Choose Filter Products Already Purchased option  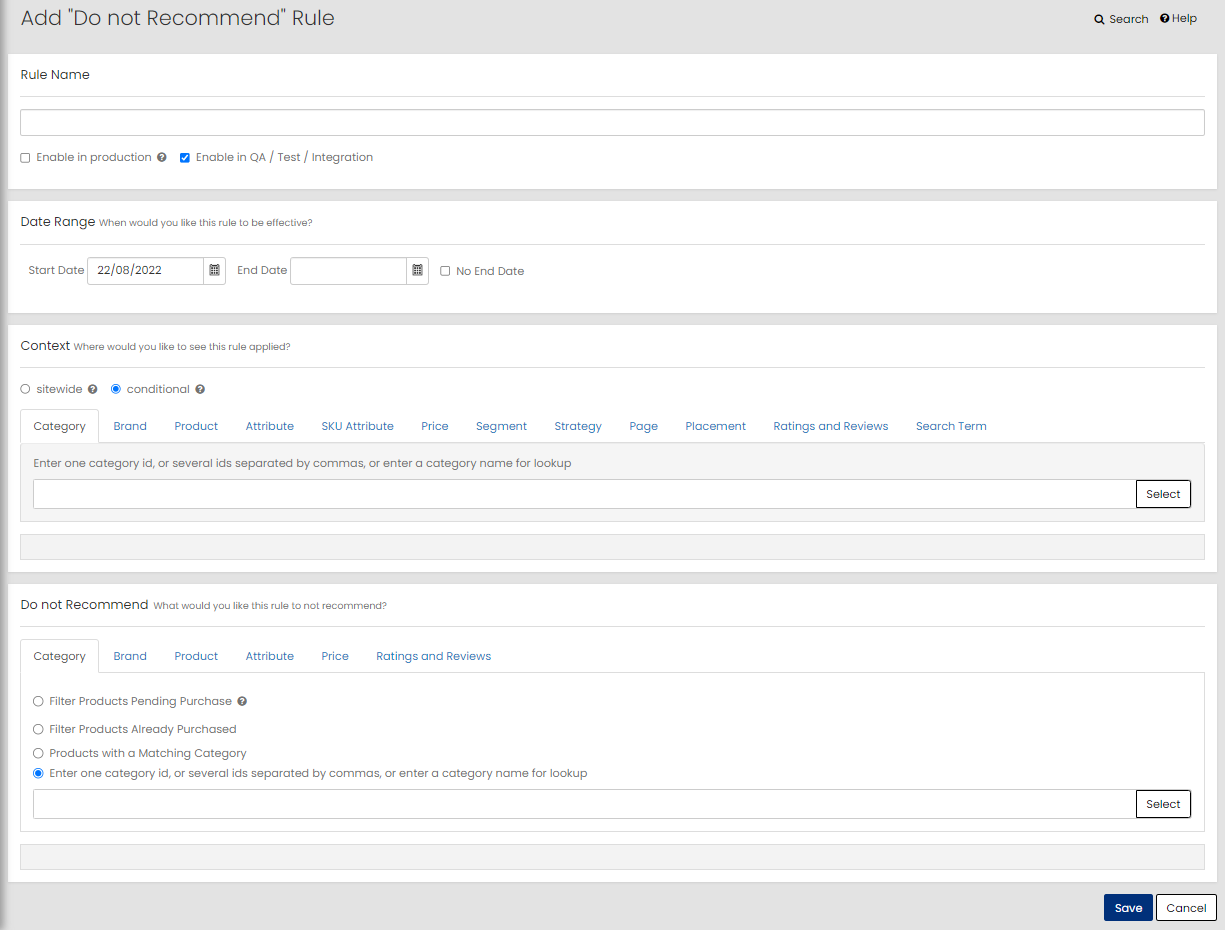tap(39, 730)
